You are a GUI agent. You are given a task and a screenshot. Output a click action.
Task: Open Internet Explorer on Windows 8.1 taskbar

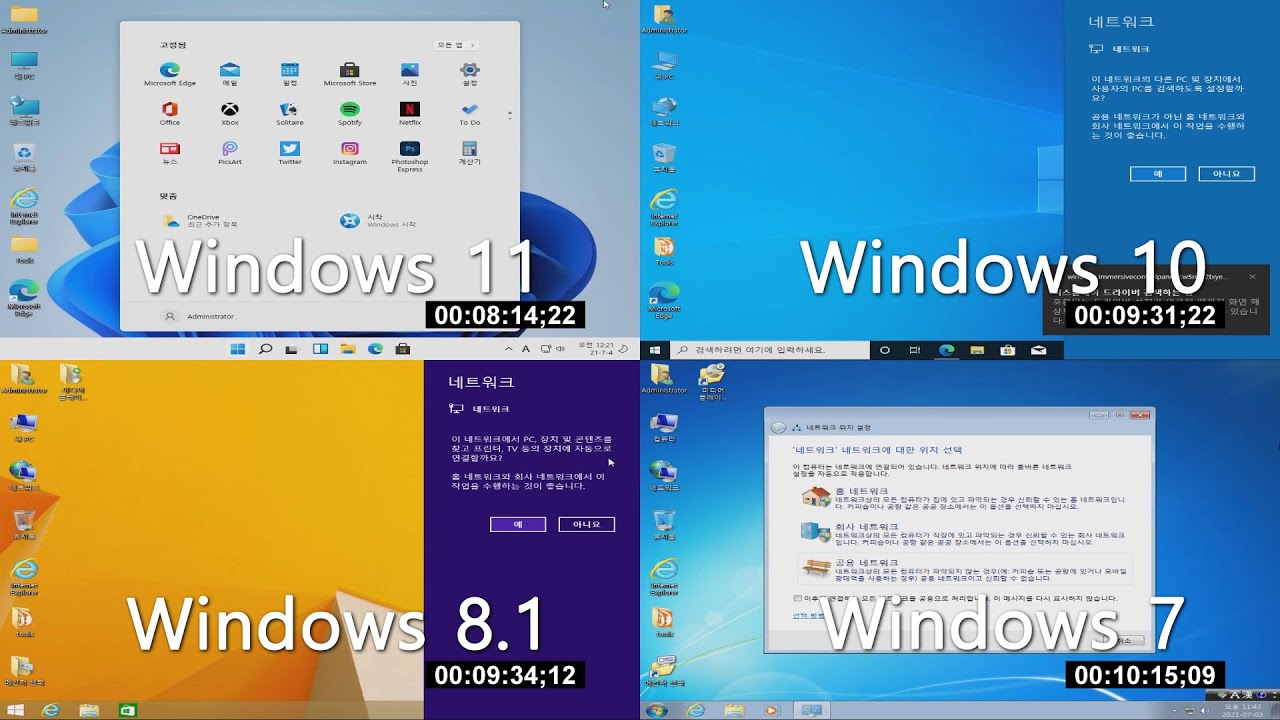(x=51, y=710)
